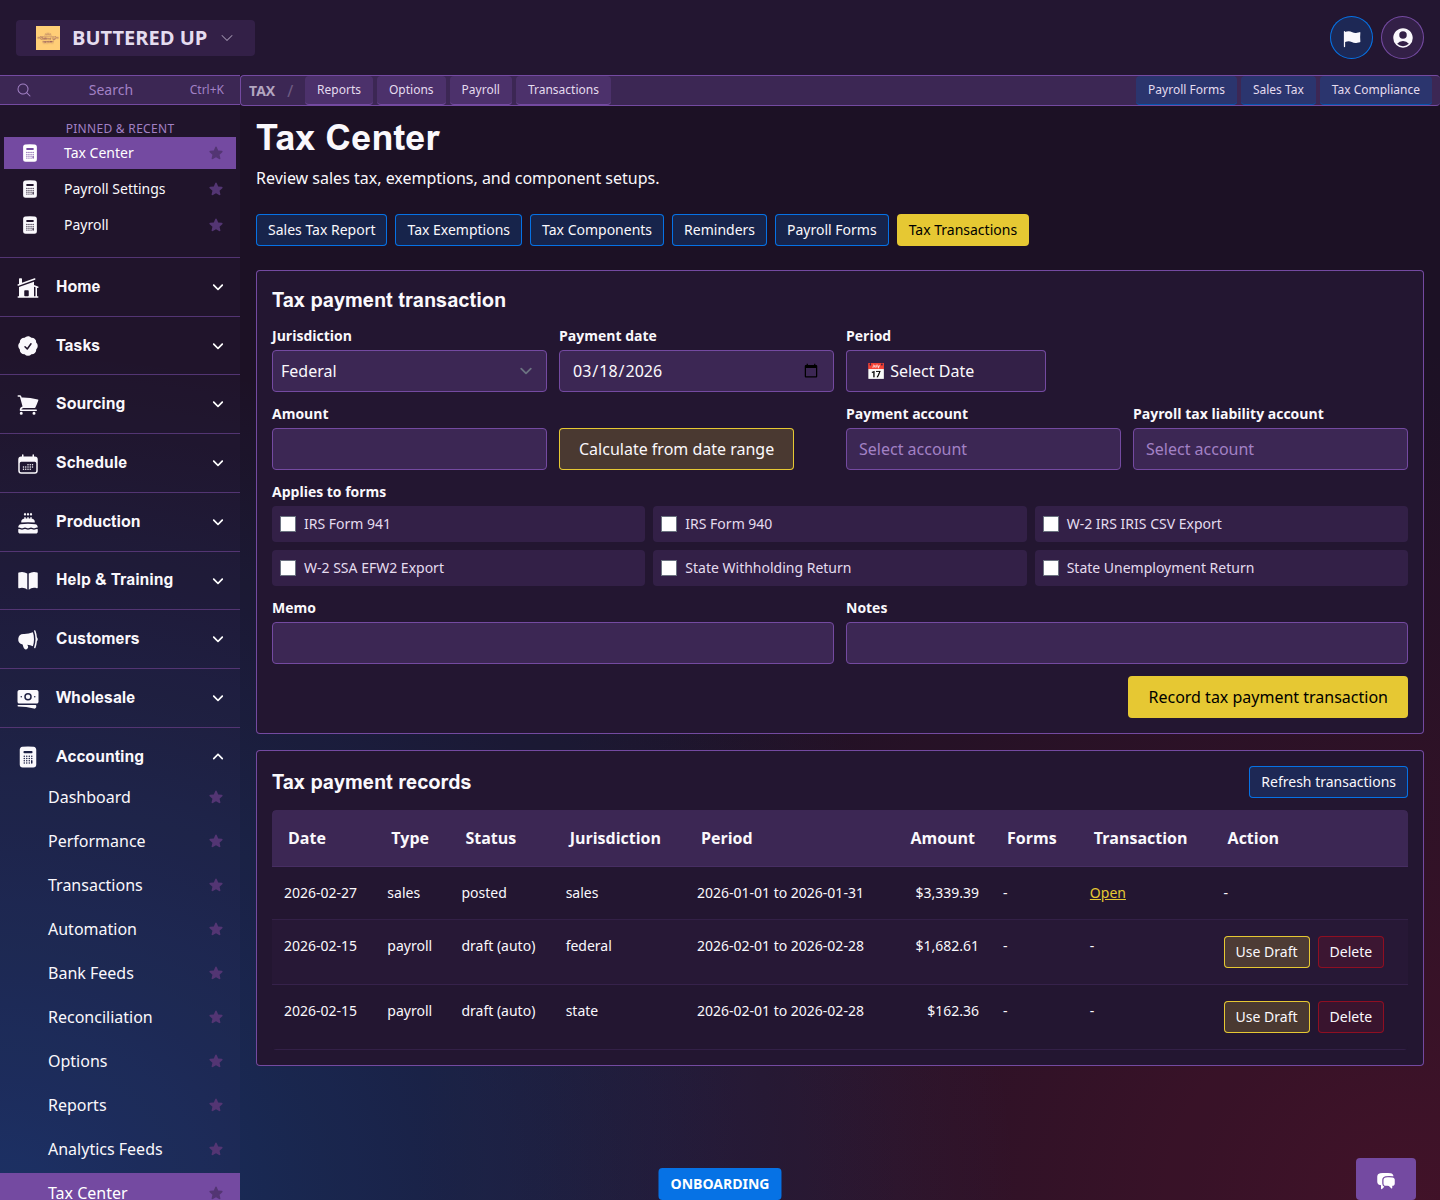Check the State Withholding Return box
The image size is (1440, 1200).
pos(669,567)
